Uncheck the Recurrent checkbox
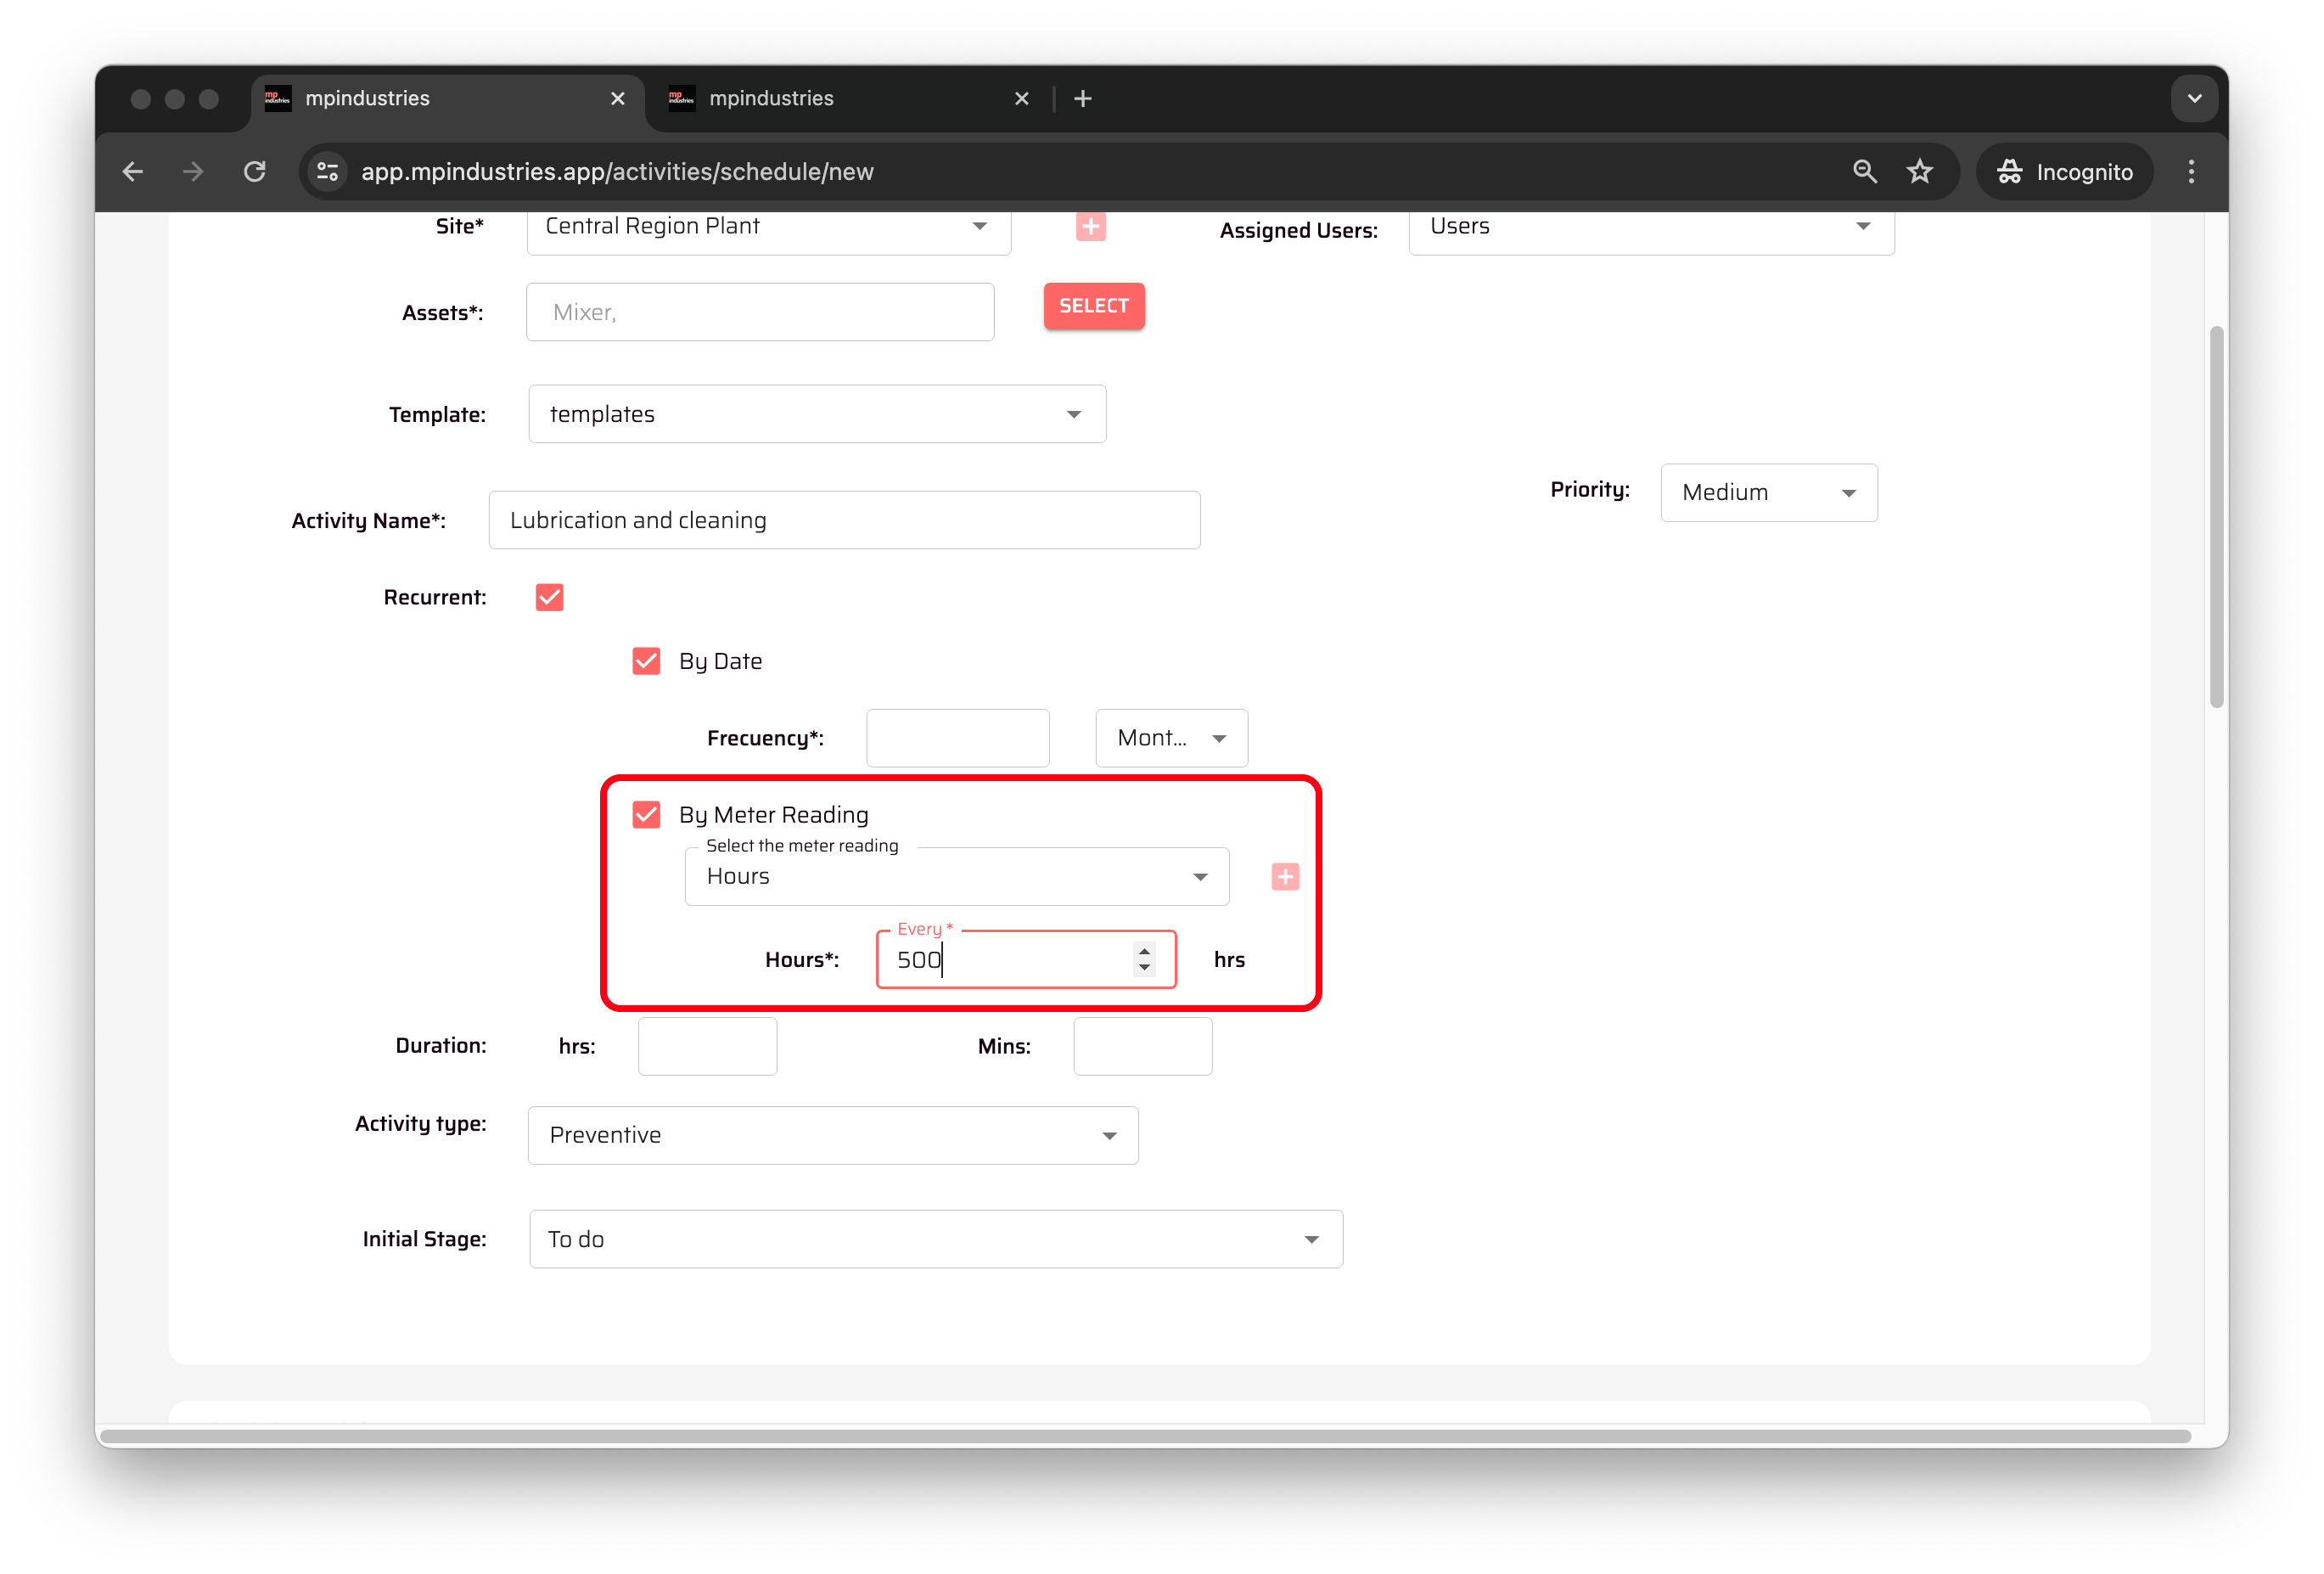 [549, 598]
